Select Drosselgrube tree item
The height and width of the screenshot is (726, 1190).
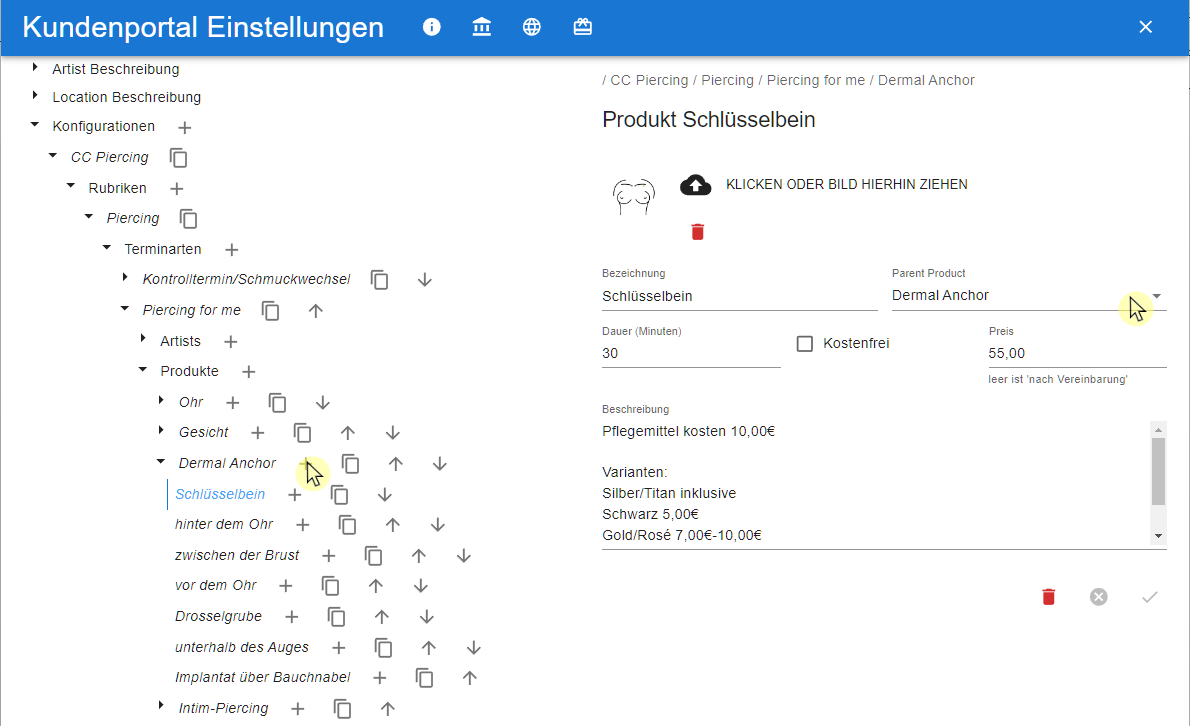[x=219, y=617]
